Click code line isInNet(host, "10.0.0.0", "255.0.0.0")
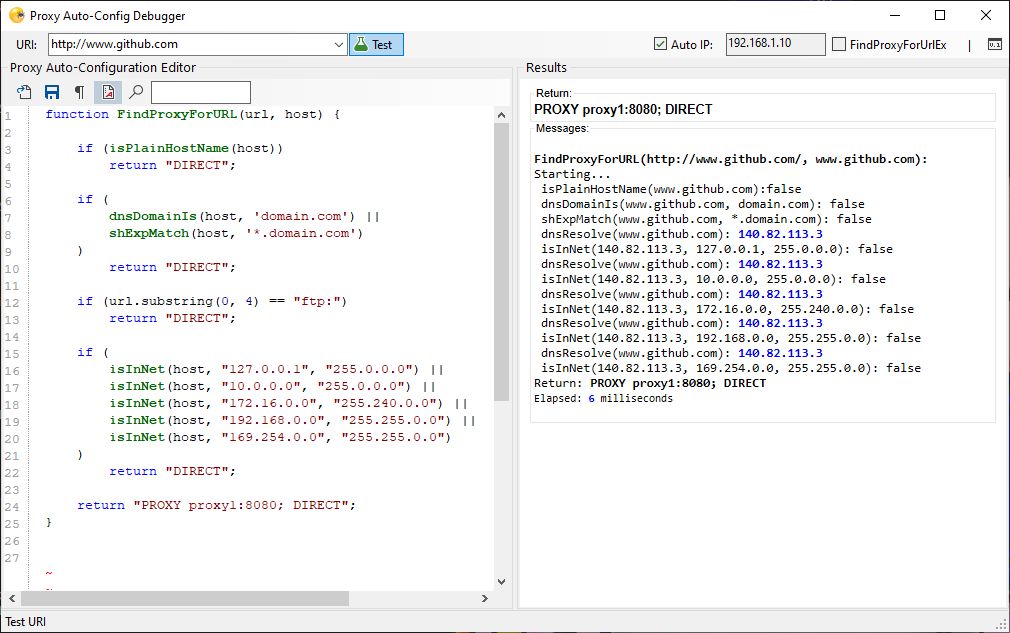Viewport: 1010px width, 633px height. click(x=272, y=386)
